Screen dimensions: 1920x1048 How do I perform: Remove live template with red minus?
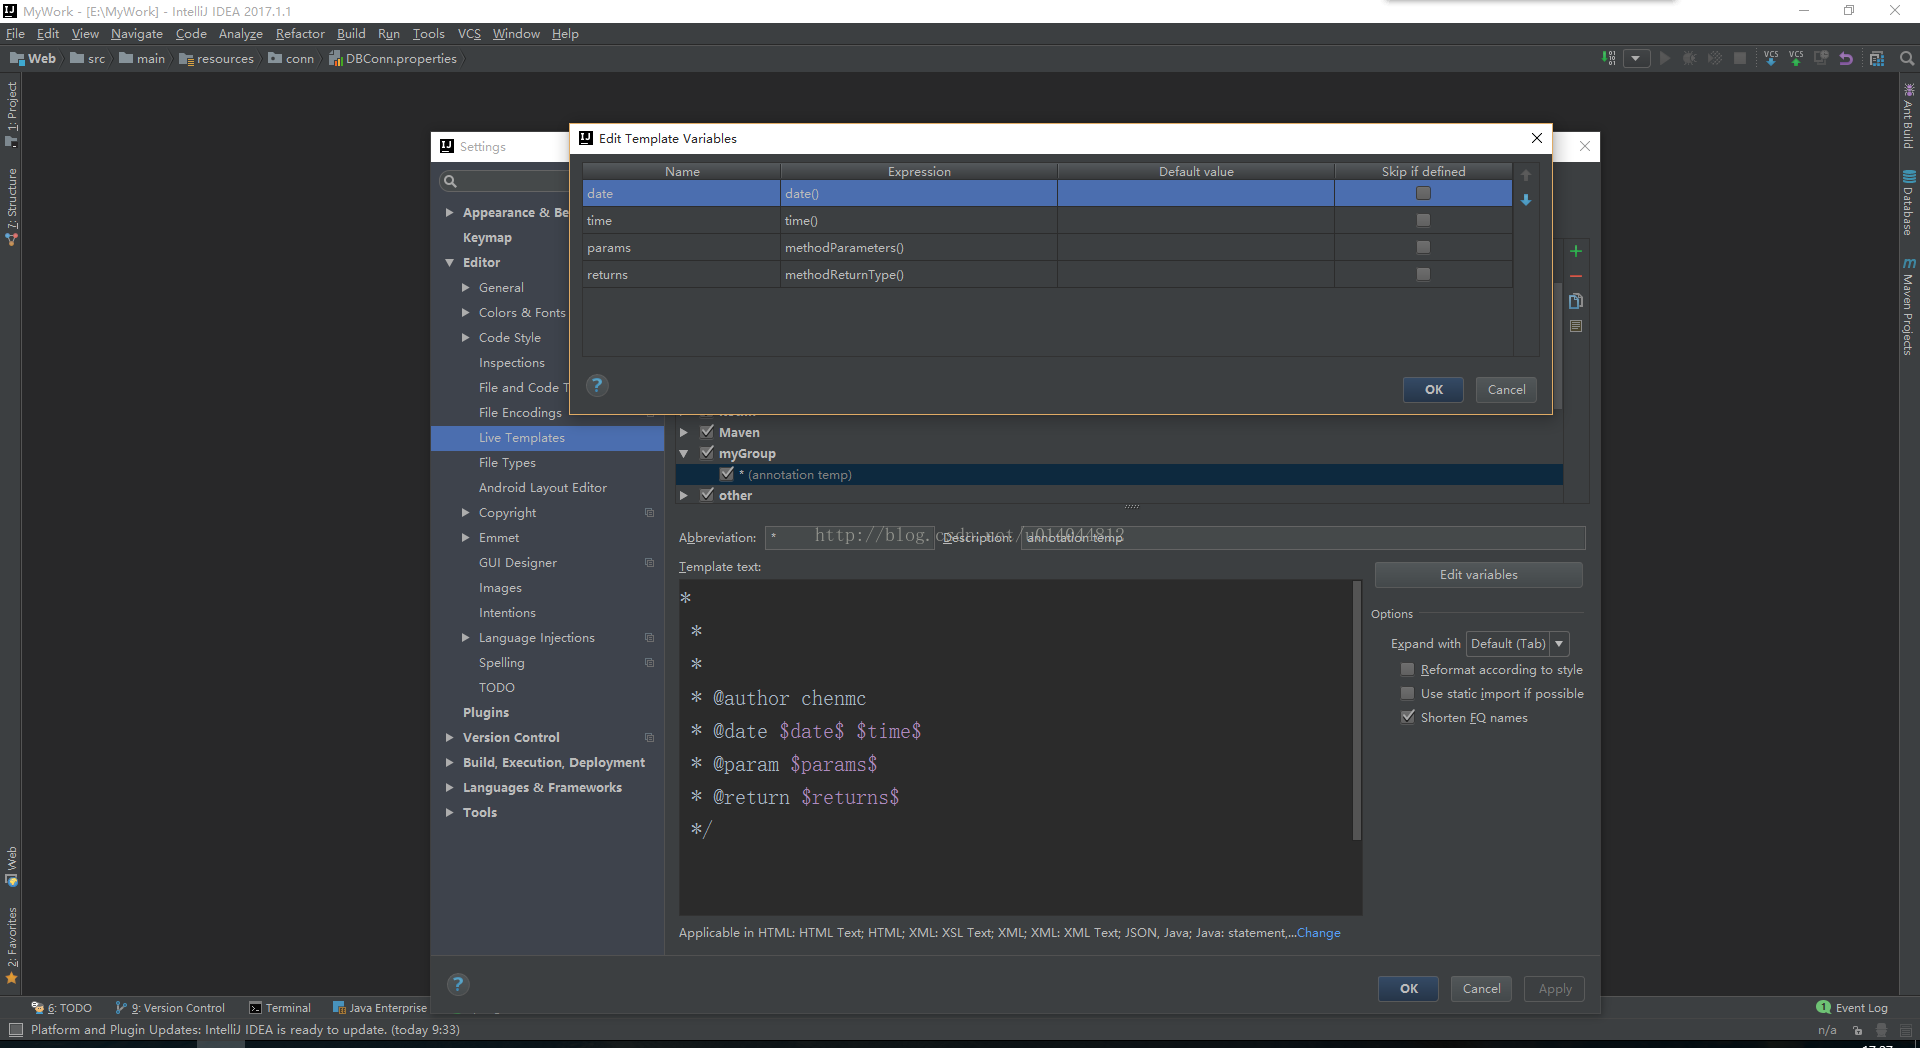pos(1576,276)
